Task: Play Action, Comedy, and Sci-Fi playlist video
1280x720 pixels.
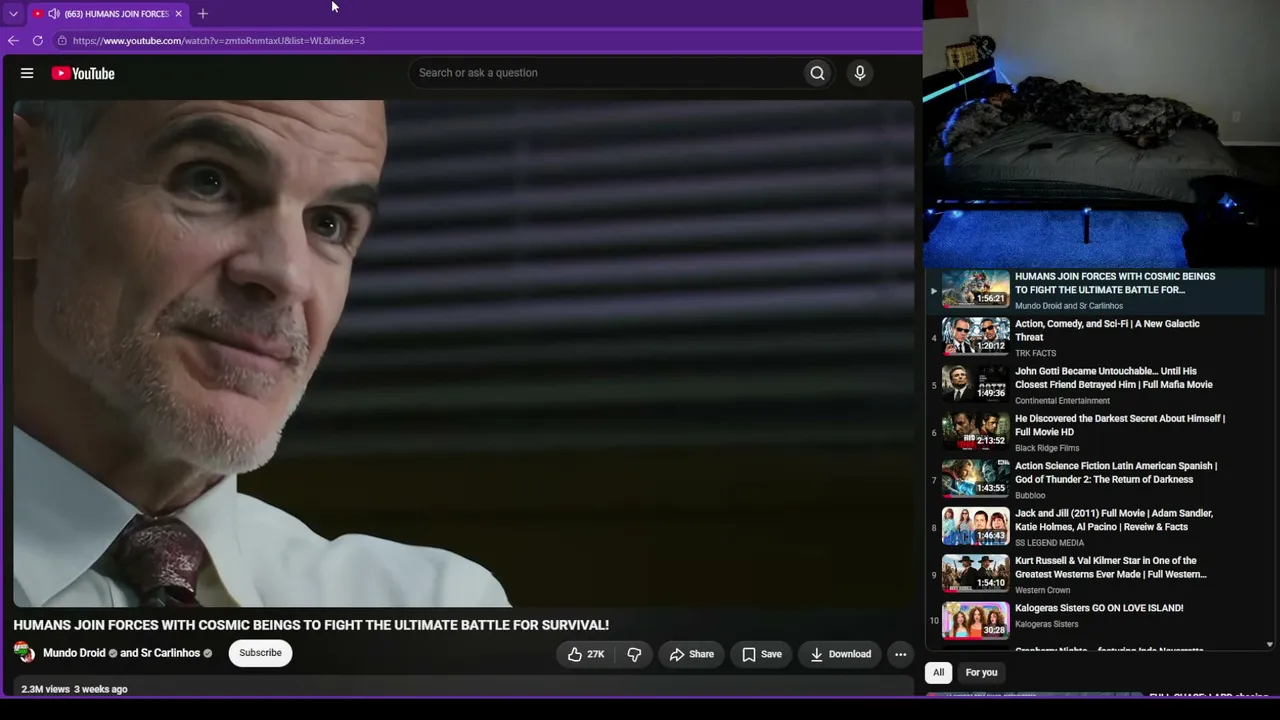Action: (x=1107, y=330)
